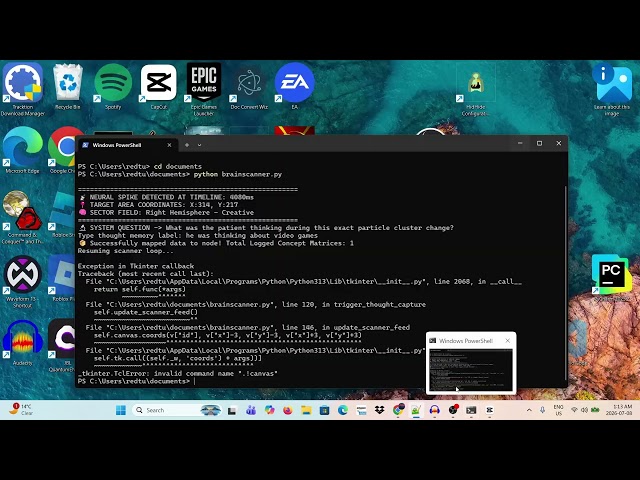Screen dimensions: 640x480
Task: Add a new tab in the terminal window
Action: click(187, 145)
